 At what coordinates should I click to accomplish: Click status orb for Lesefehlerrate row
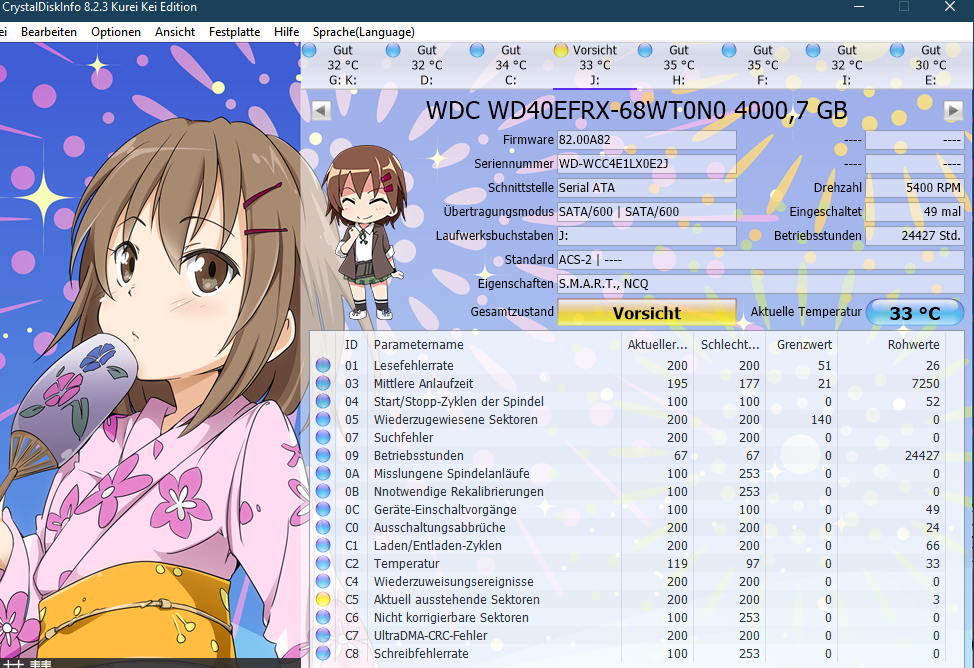point(323,365)
